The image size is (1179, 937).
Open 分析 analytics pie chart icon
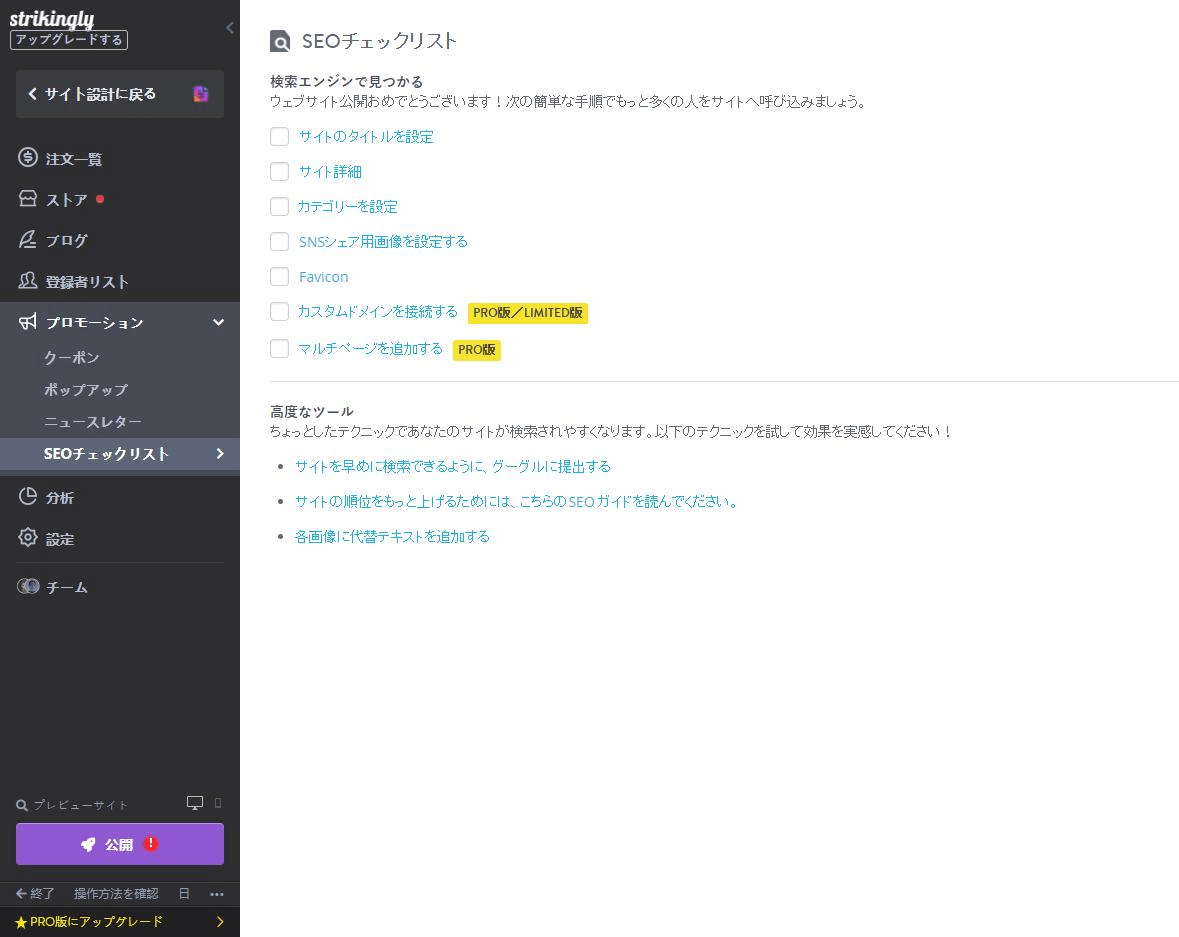(26, 497)
